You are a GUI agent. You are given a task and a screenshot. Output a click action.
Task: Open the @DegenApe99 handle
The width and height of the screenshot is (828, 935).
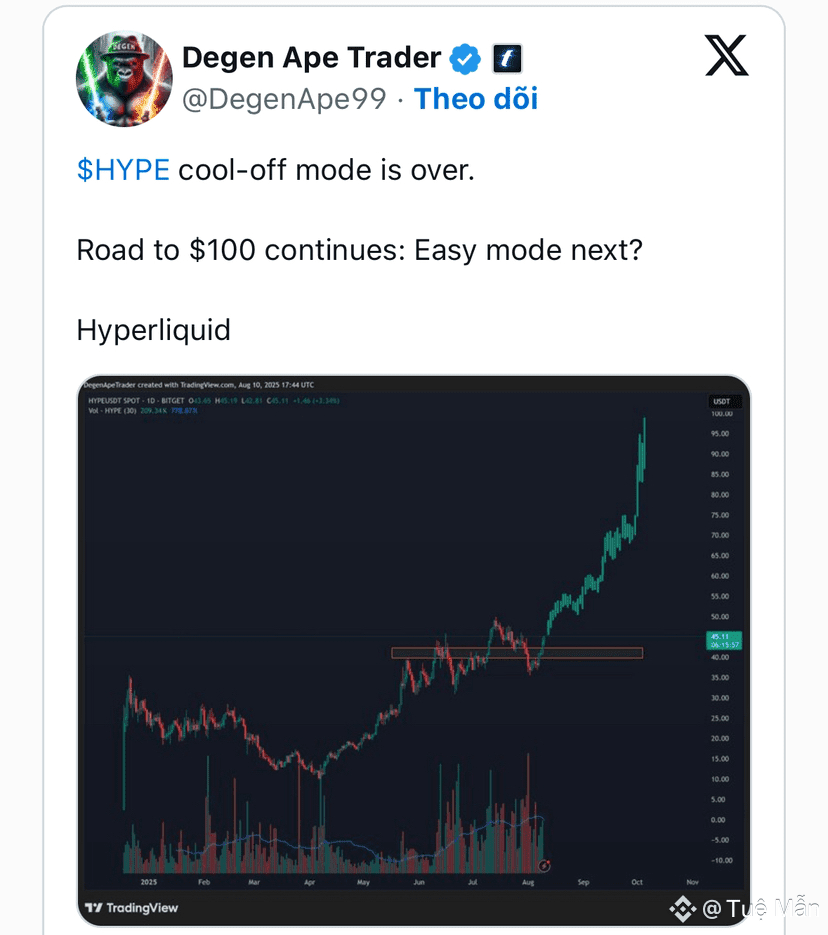284,99
